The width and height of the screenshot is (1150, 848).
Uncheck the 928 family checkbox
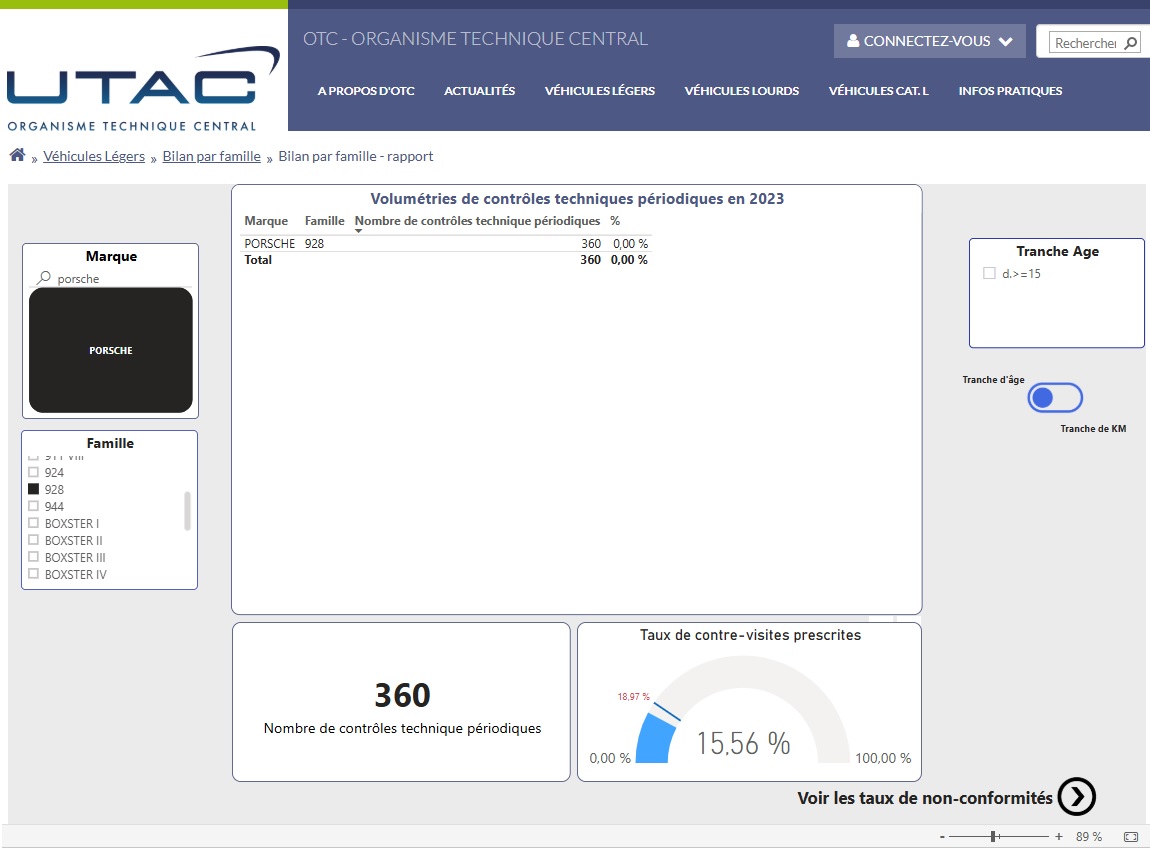[x=33, y=489]
